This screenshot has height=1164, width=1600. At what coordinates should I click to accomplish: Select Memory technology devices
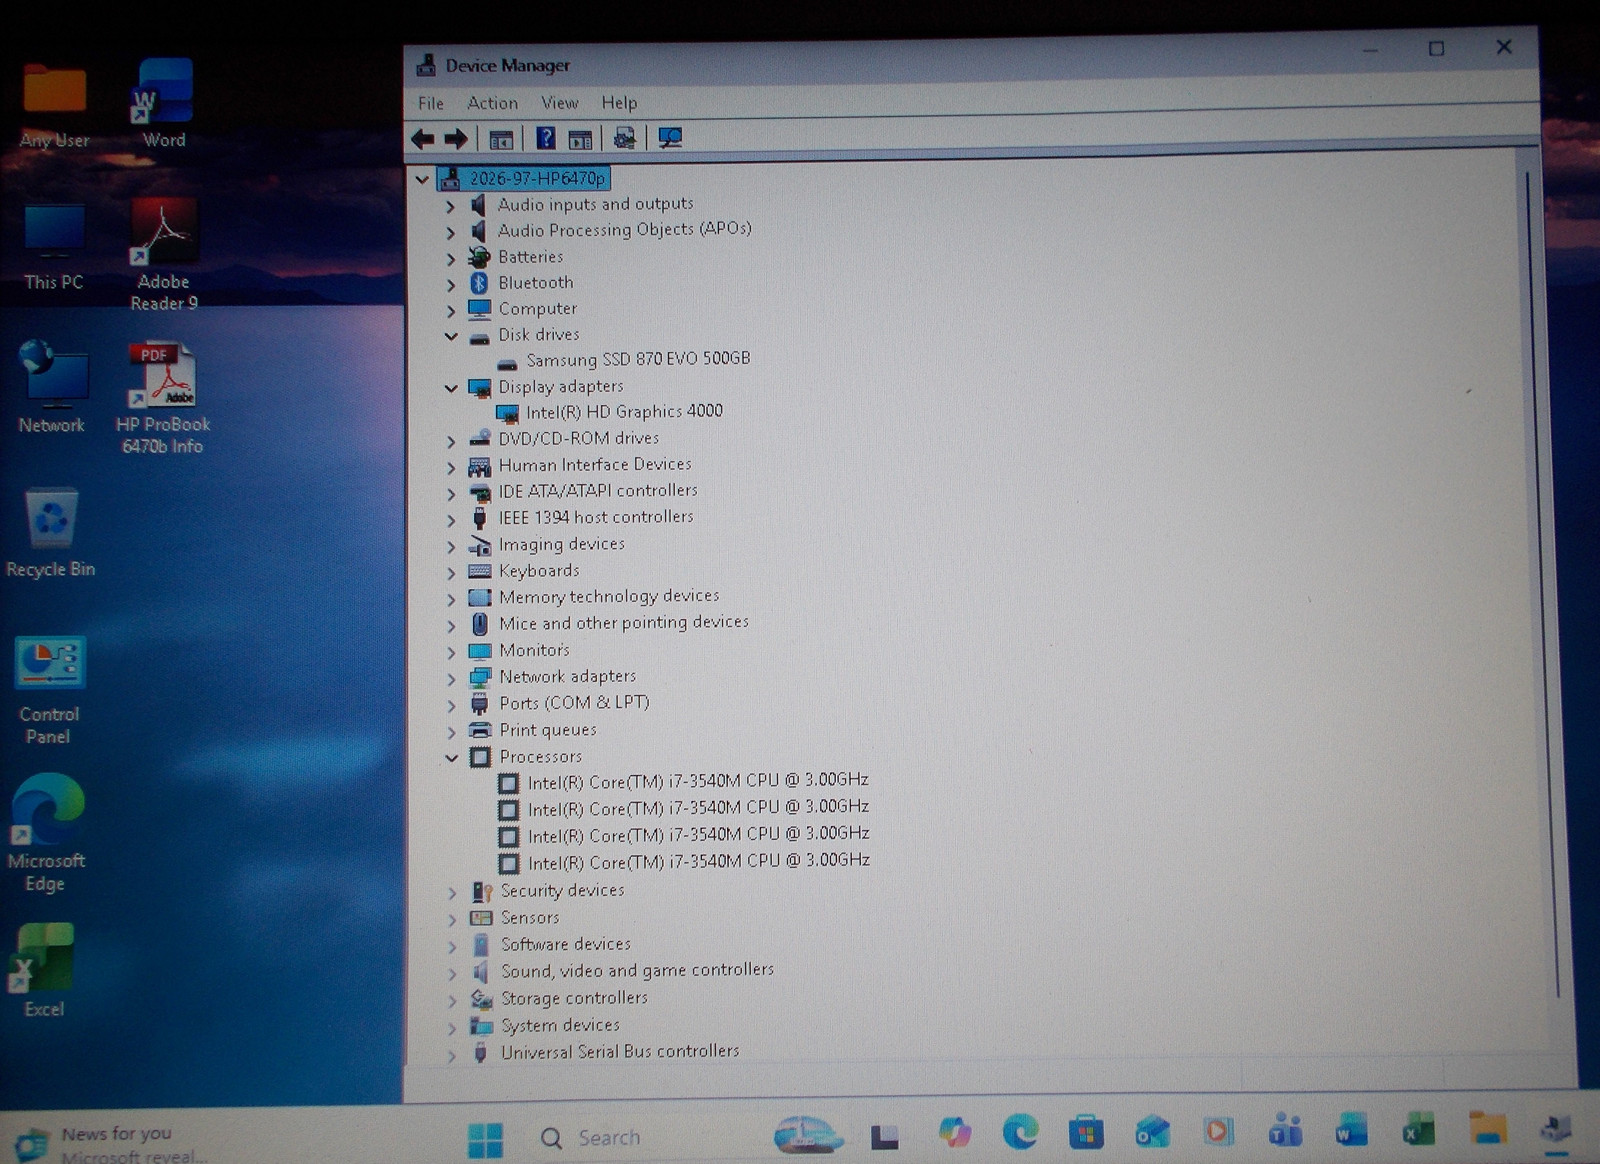point(609,597)
